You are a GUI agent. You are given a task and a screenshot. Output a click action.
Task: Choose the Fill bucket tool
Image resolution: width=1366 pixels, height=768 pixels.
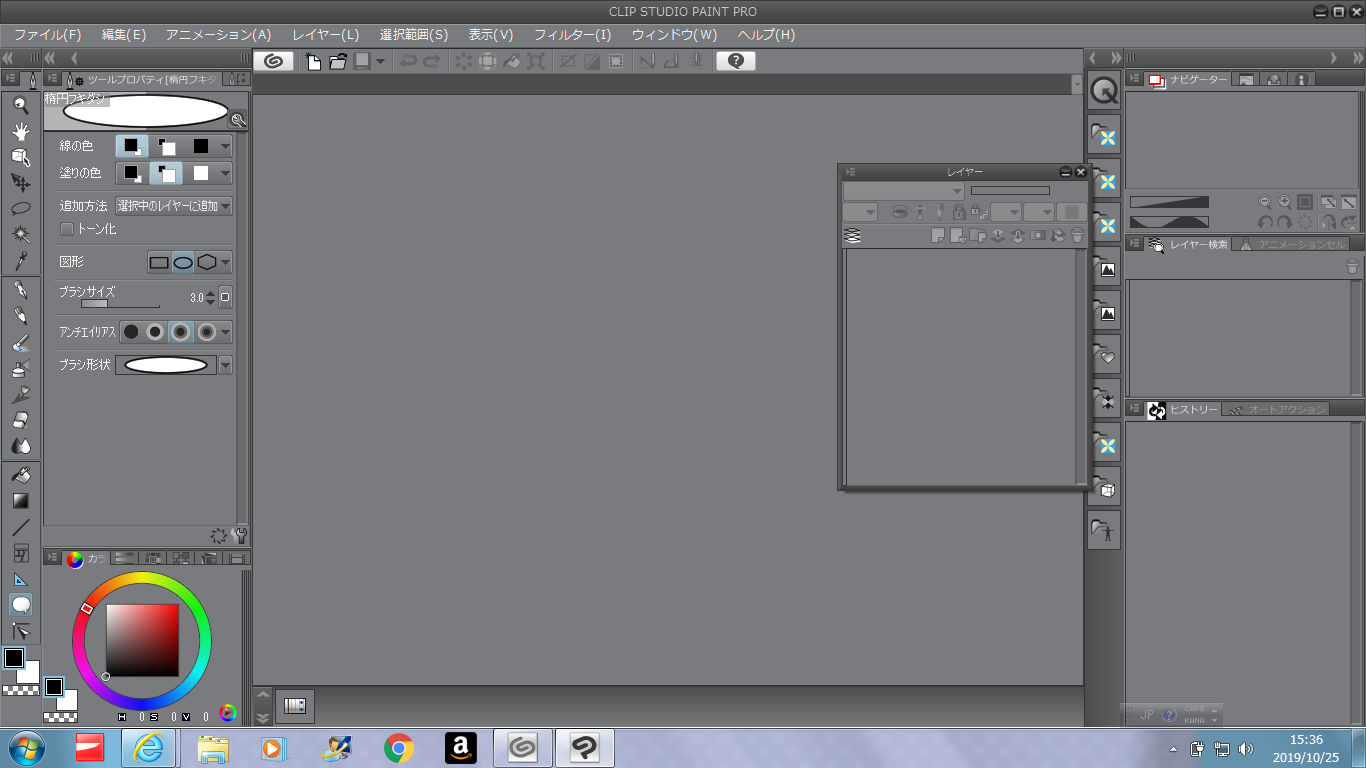click(x=20, y=475)
